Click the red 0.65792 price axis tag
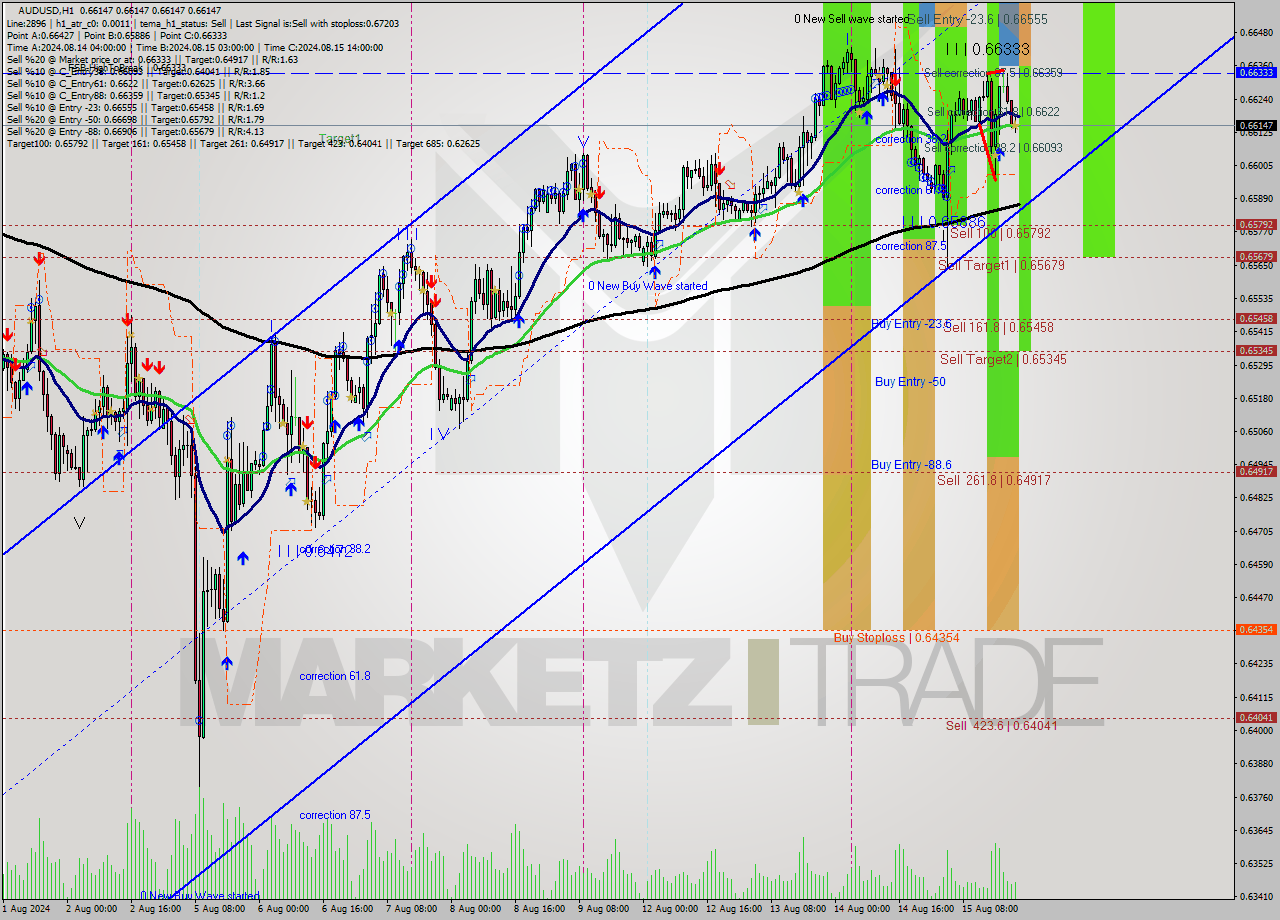The width and height of the screenshot is (1280, 920). (x=1256, y=225)
